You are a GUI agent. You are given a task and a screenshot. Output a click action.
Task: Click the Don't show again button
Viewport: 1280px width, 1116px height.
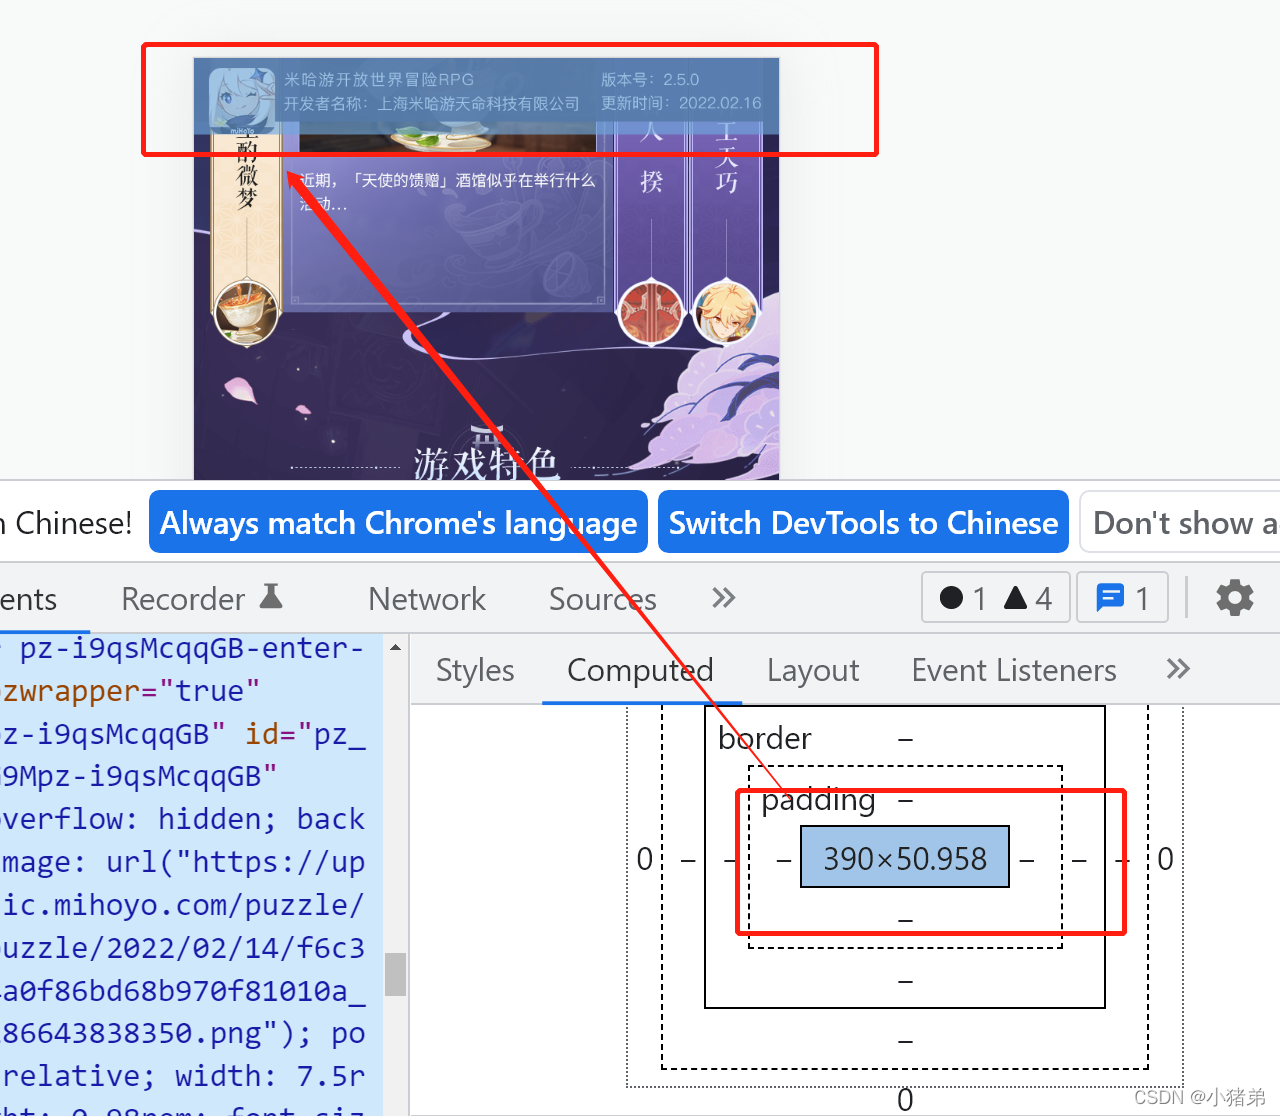pos(1181,522)
